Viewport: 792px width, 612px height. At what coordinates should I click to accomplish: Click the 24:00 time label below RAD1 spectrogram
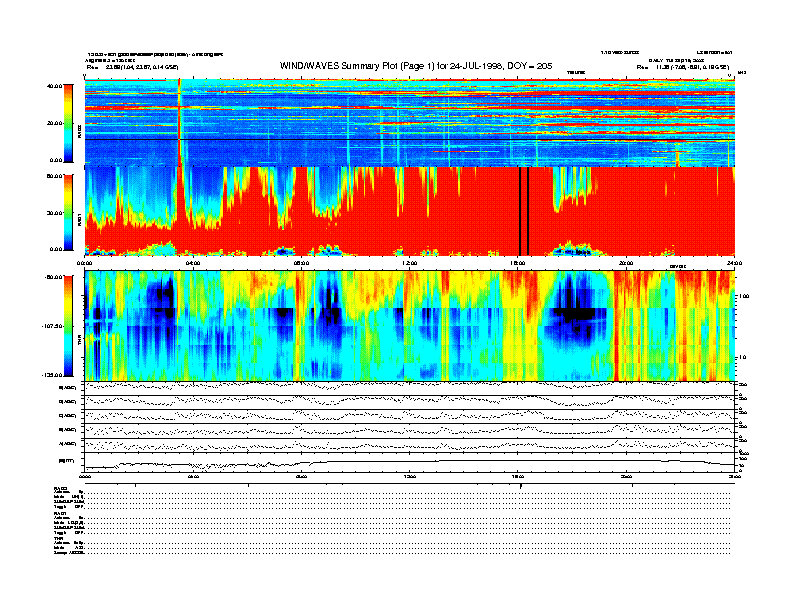point(734,263)
